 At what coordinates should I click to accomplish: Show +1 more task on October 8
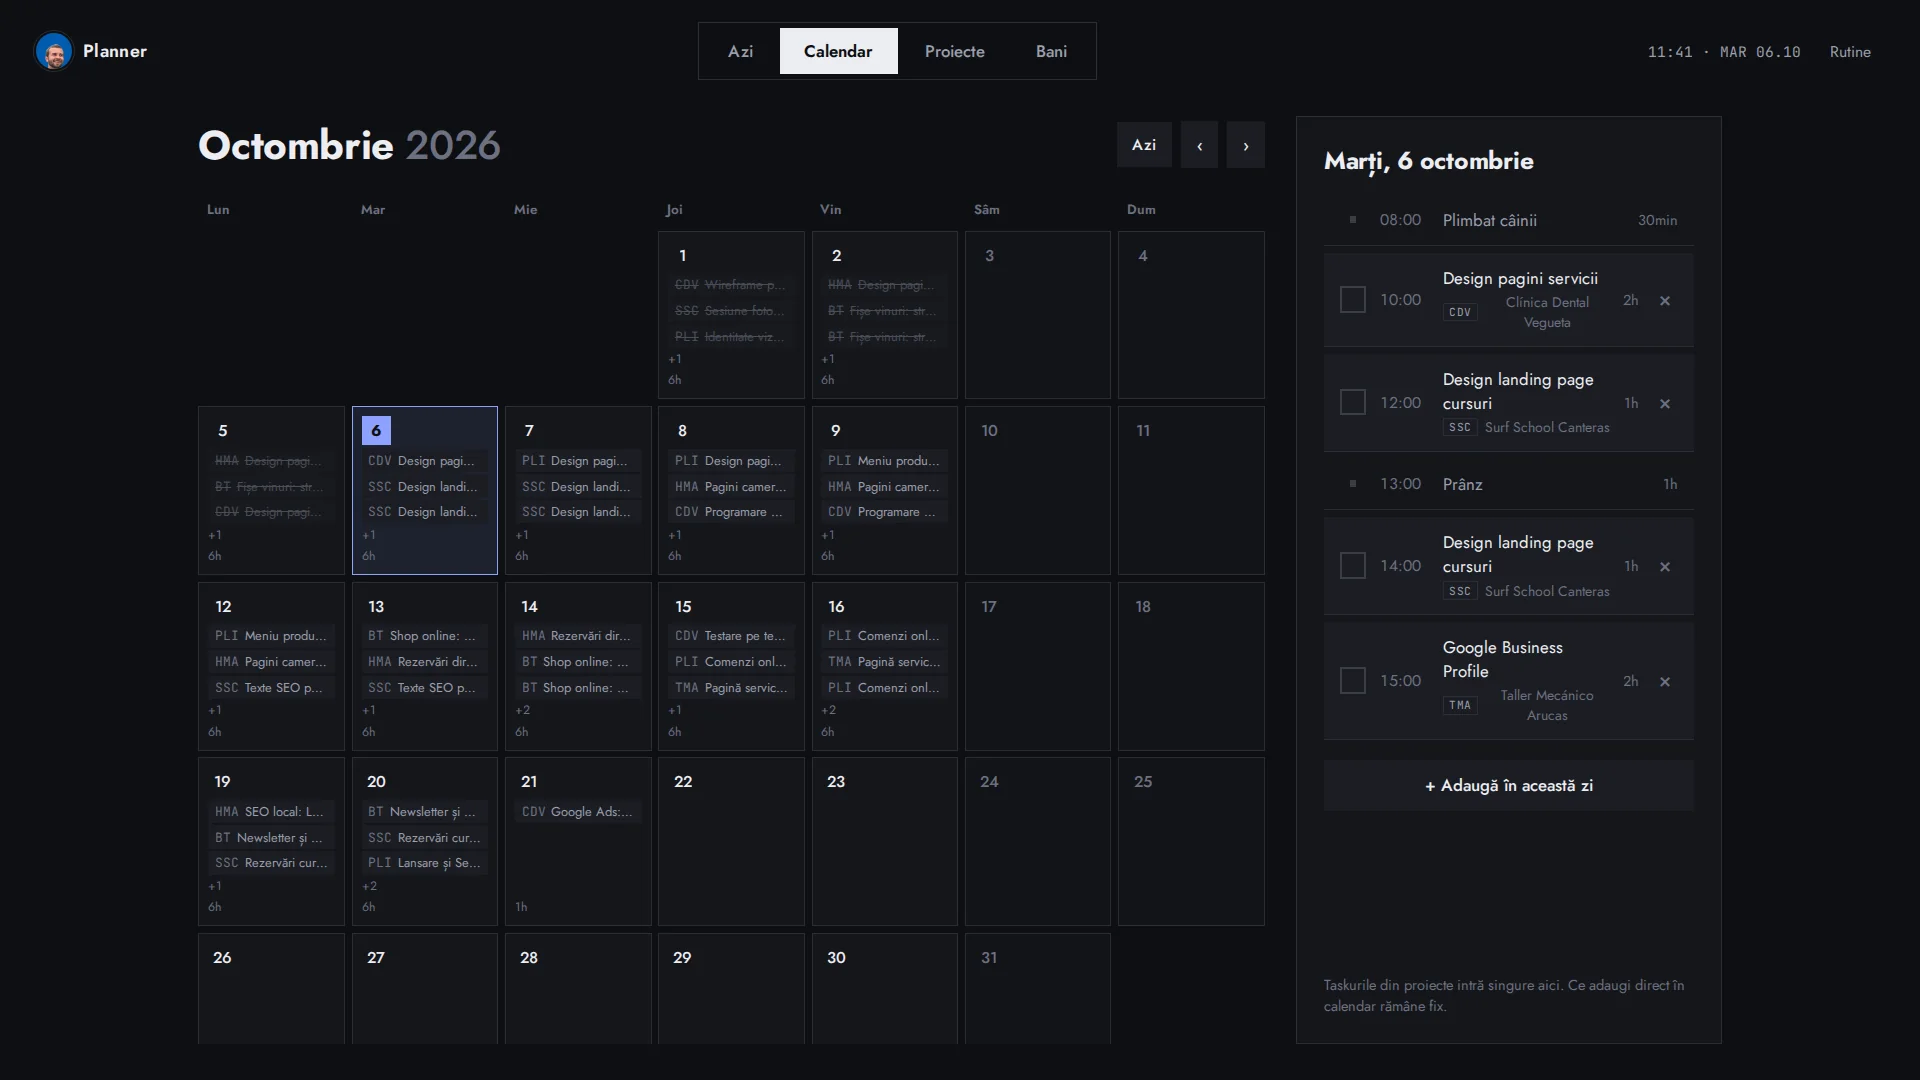(x=675, y=535)
